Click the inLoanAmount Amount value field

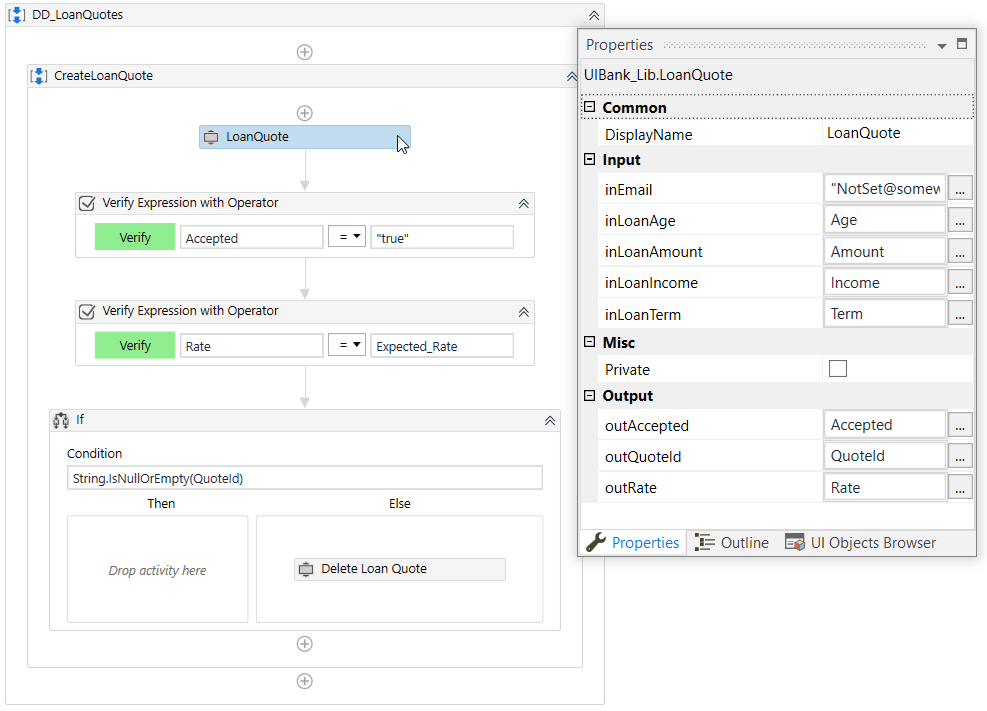point(884,252)
